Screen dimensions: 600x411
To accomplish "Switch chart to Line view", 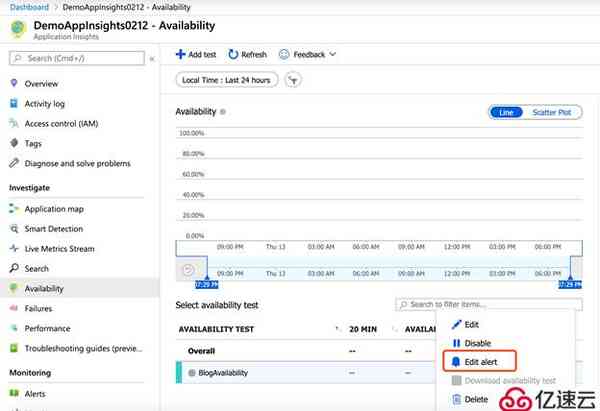I will tap(506, 113).
